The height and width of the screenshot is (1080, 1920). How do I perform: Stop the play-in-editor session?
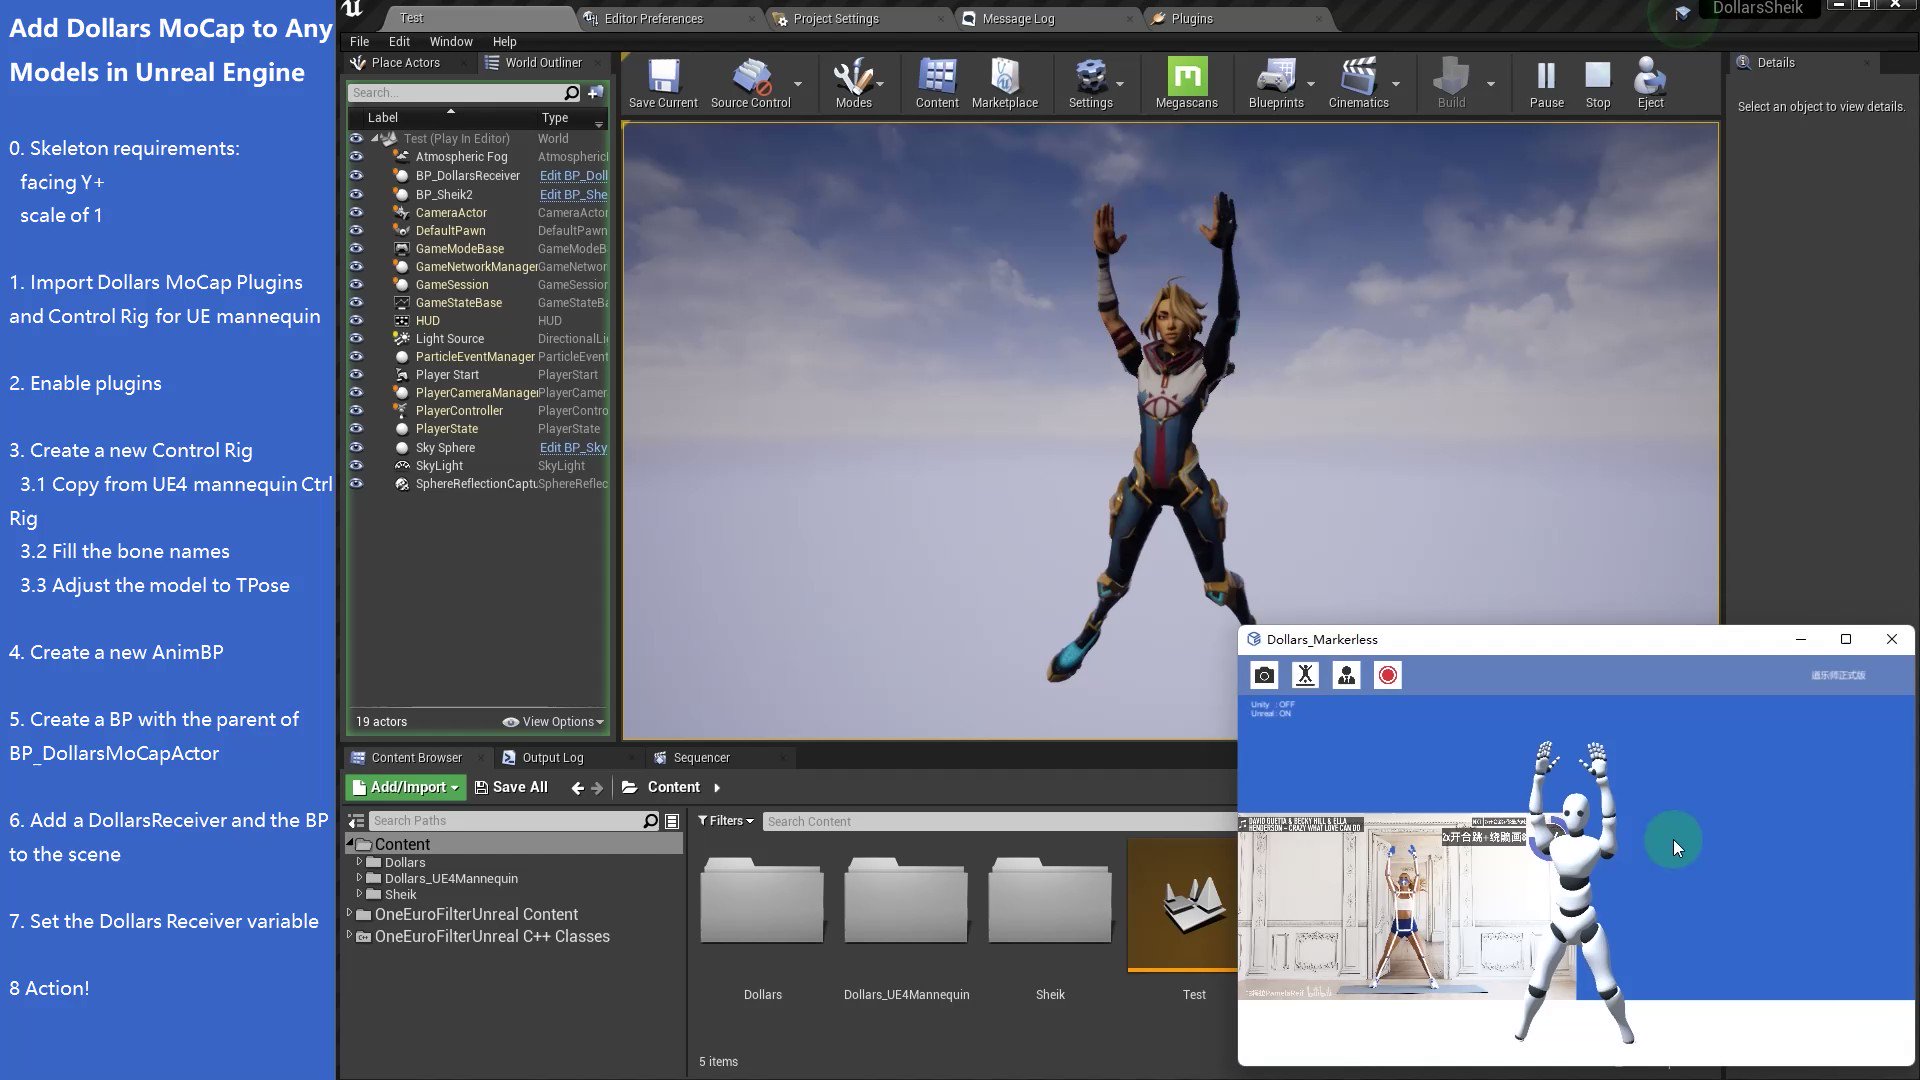pos(1598,83)
